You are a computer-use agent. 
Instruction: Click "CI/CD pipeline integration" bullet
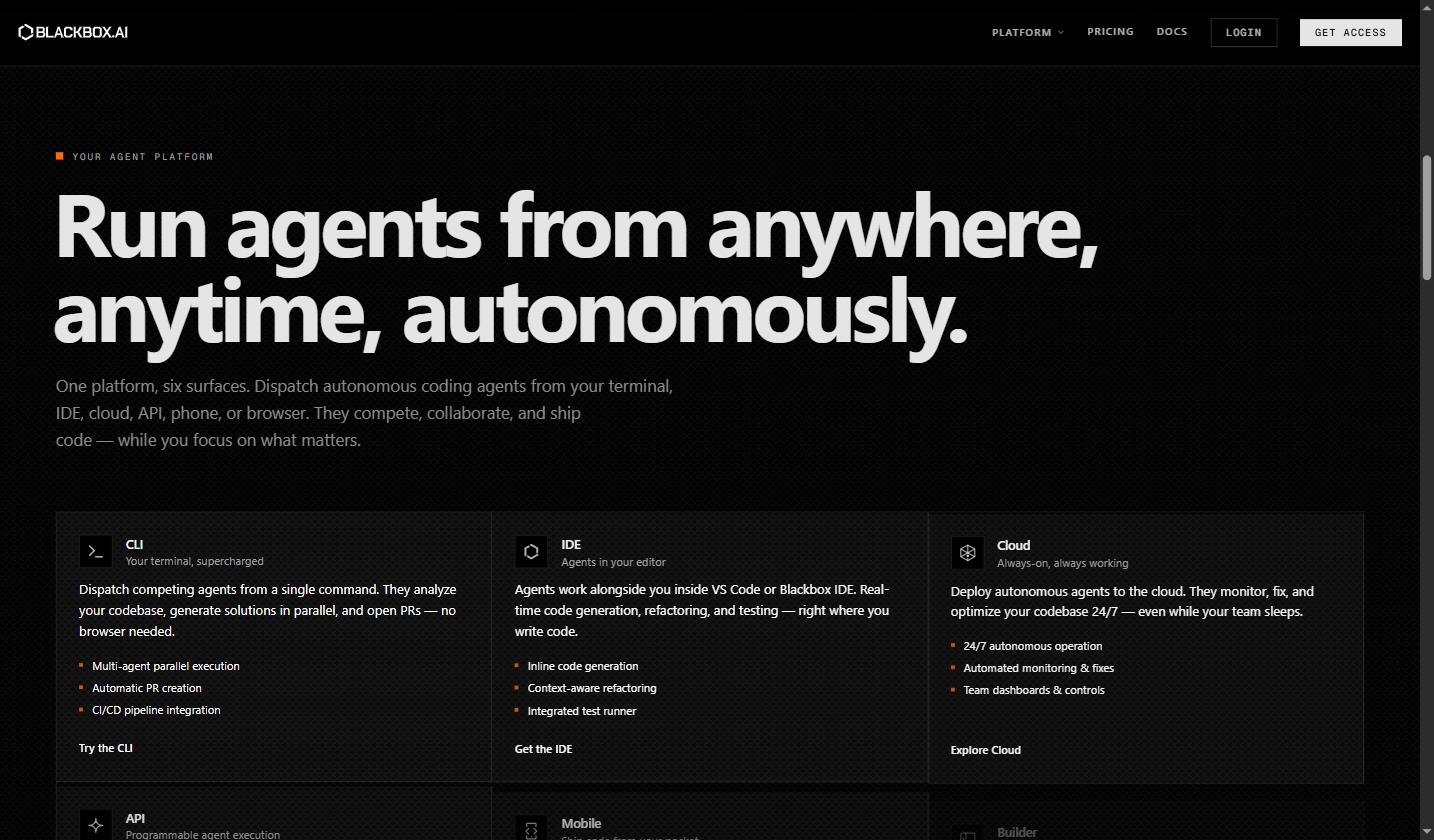coord(156,710)
